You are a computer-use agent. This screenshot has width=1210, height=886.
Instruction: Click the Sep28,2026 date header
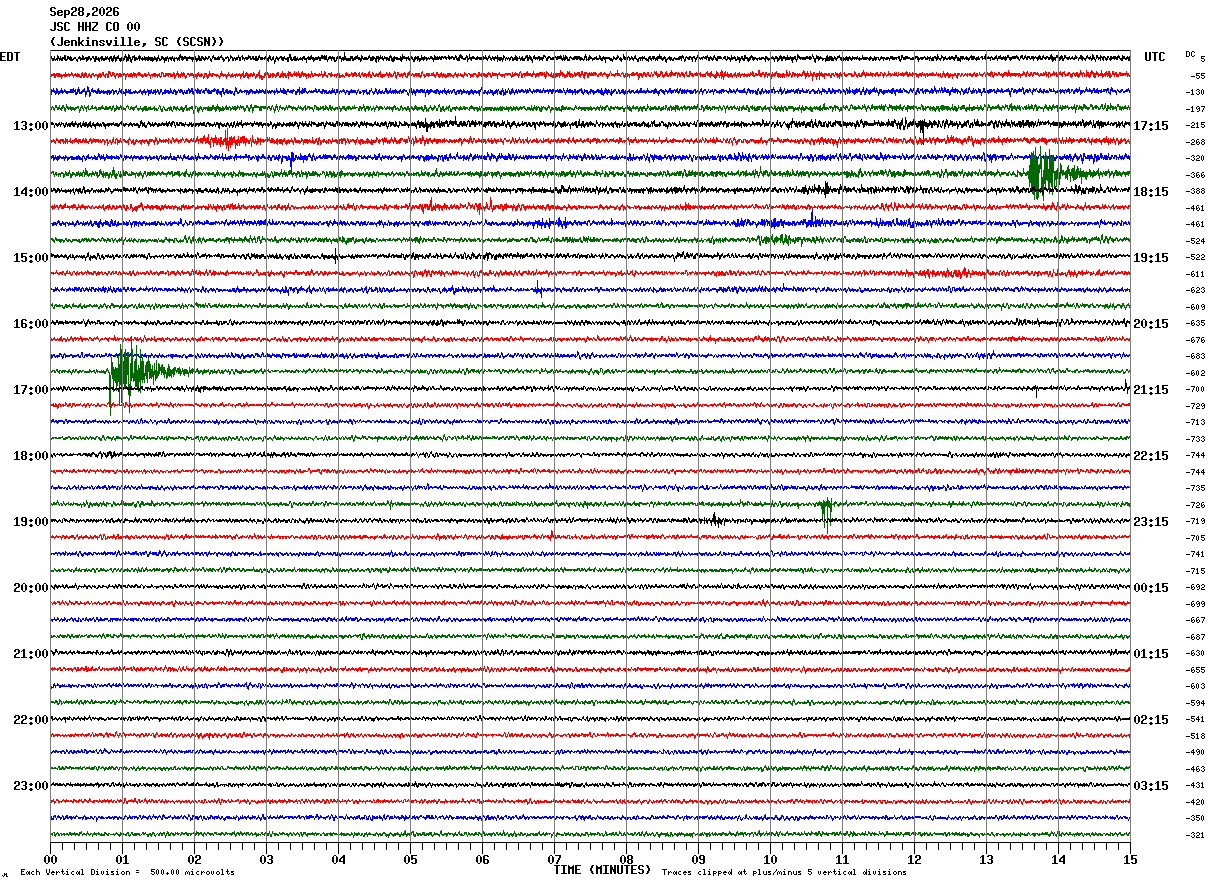coord(84,12)
